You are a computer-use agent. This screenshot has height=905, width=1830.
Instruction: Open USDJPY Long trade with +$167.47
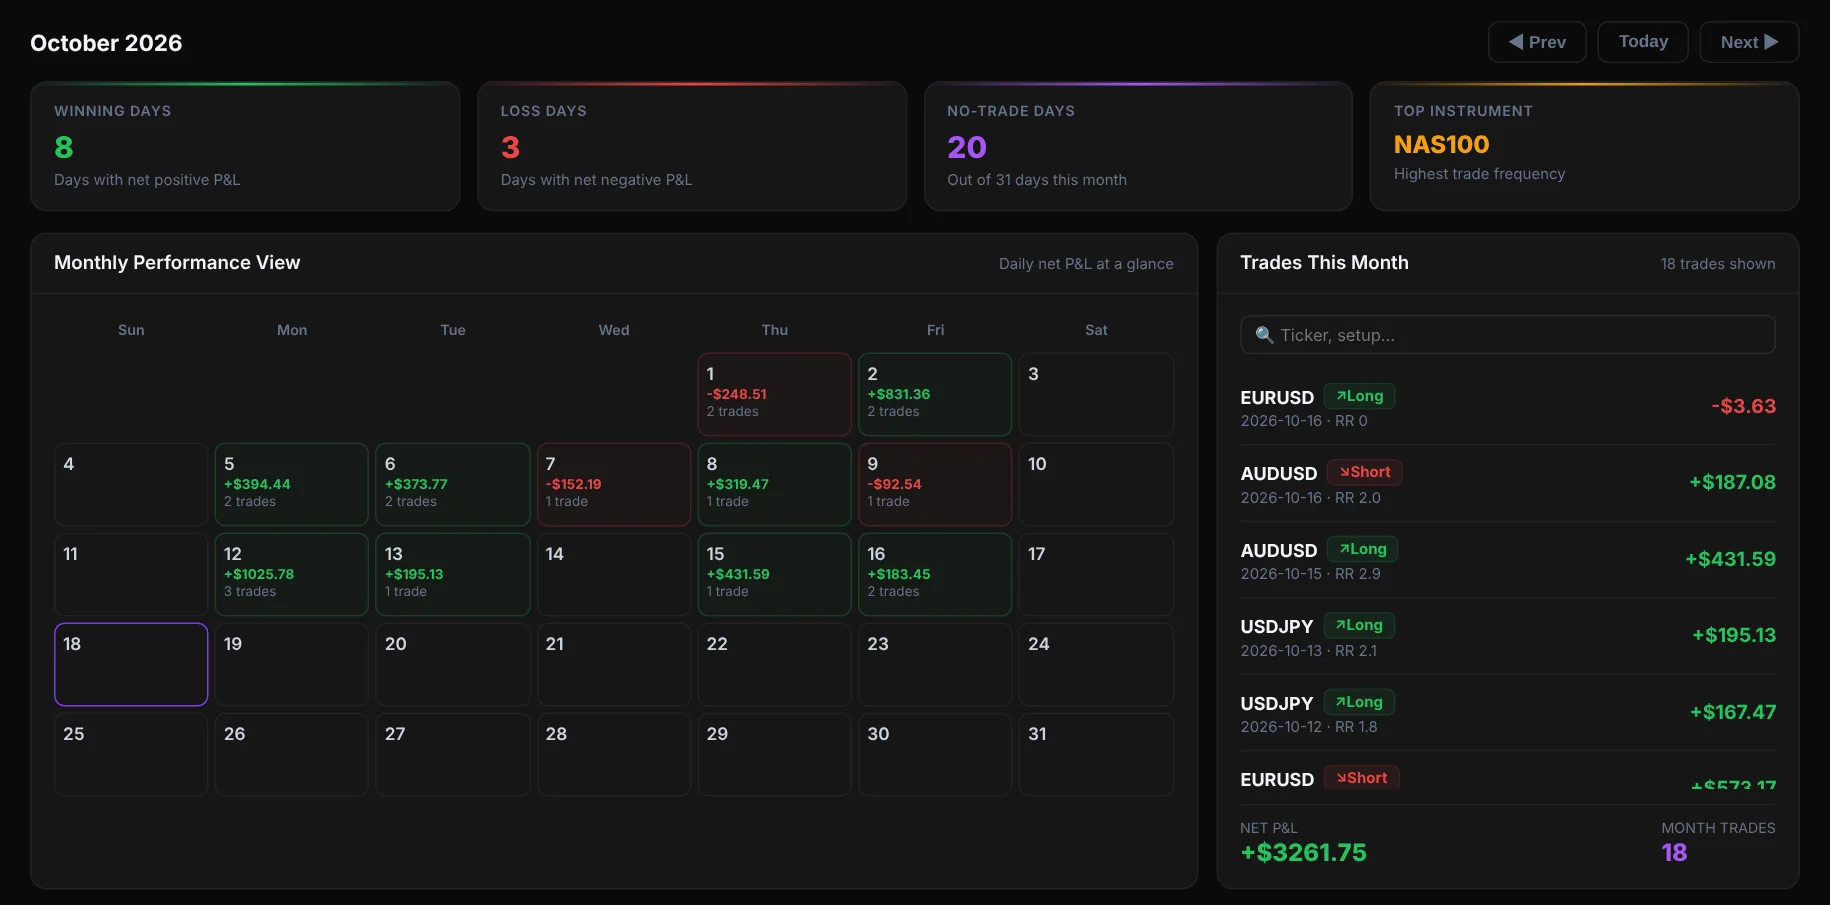(x=1507, y=713)
